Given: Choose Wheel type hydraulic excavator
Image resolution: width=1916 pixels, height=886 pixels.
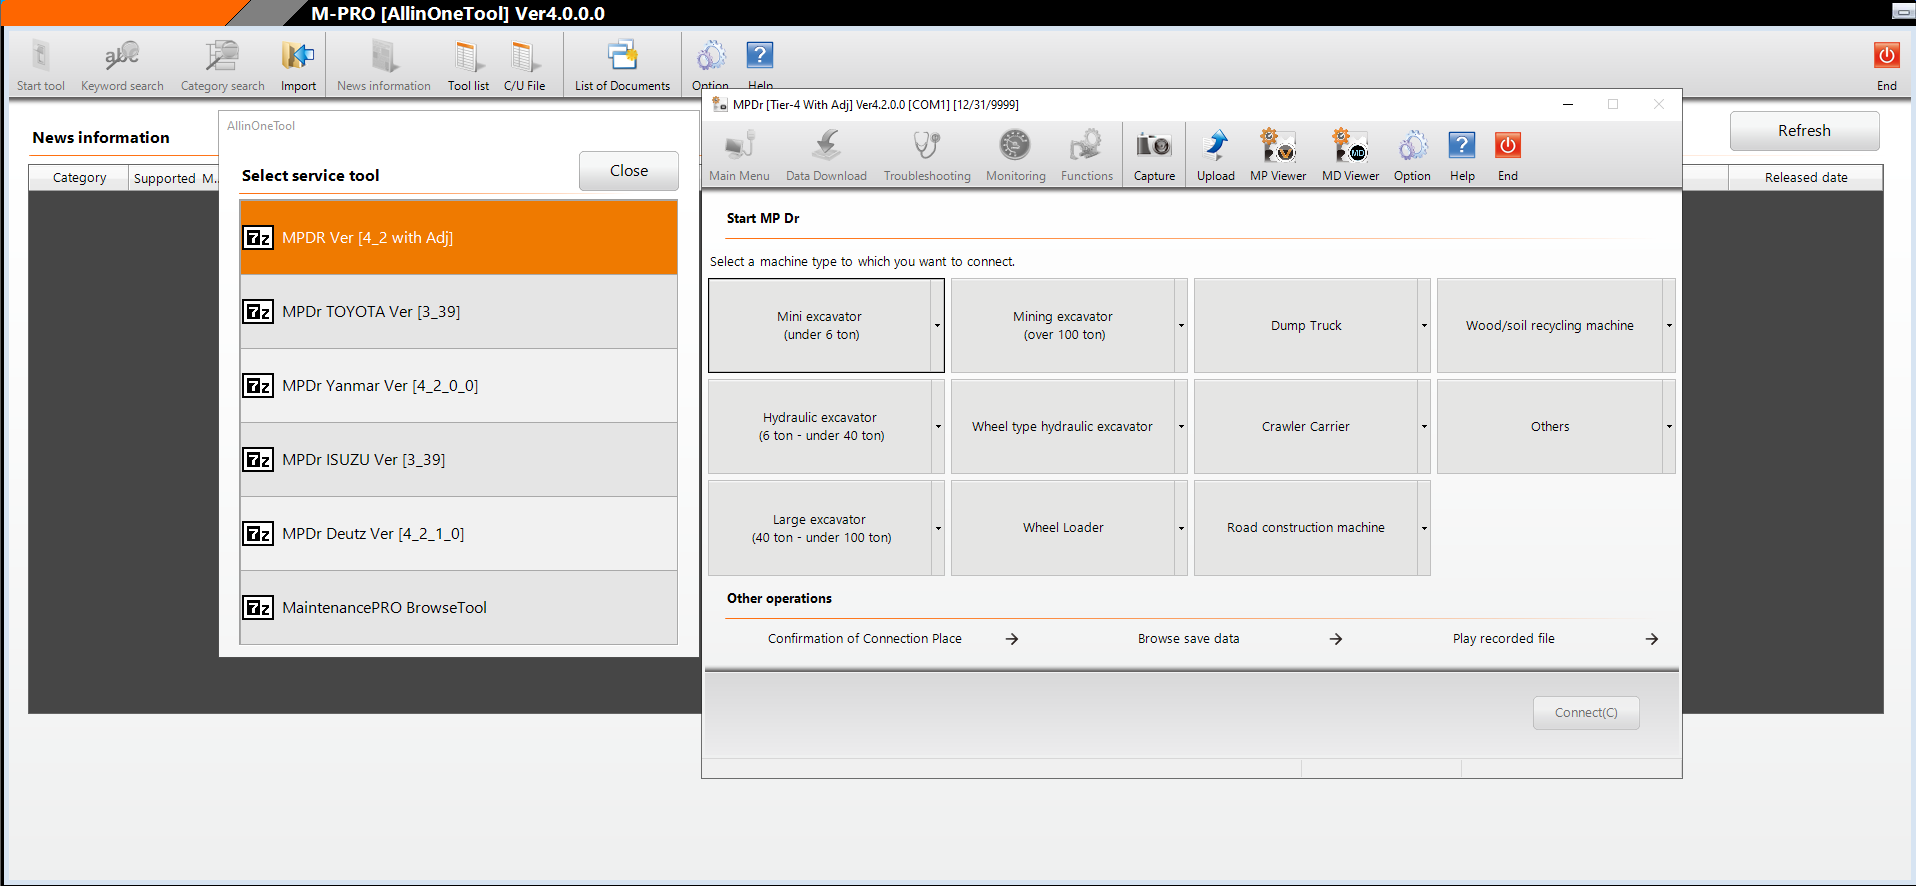Looking at the screenshot, I should (x=1063, y=427).
